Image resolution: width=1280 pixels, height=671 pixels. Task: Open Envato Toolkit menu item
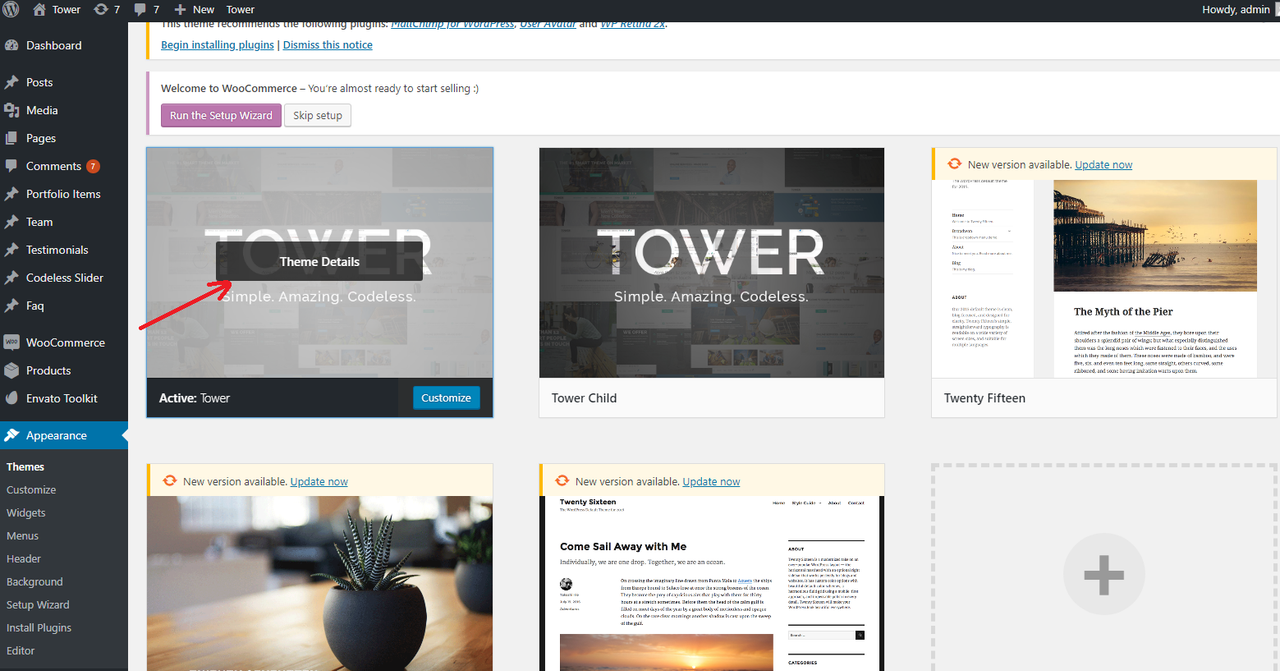click(64, 398)
